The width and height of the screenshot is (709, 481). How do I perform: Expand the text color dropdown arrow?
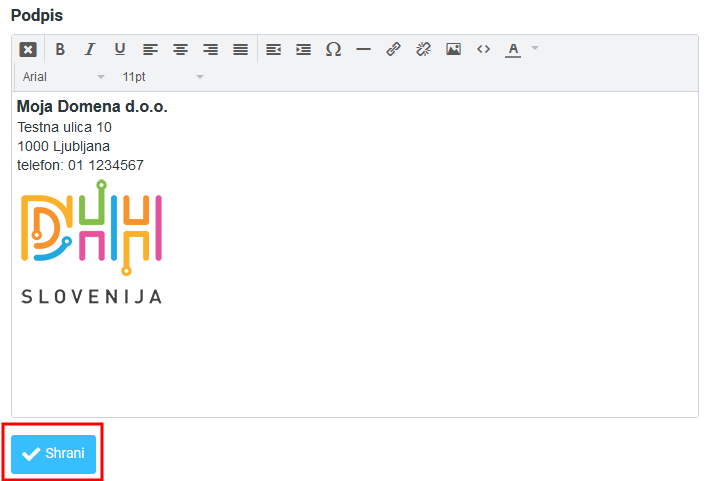535,49
